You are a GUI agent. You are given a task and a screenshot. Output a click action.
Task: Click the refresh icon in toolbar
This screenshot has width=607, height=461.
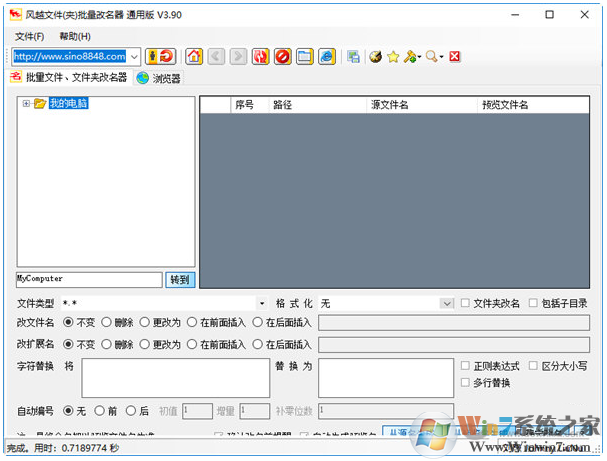pos(260,57)
